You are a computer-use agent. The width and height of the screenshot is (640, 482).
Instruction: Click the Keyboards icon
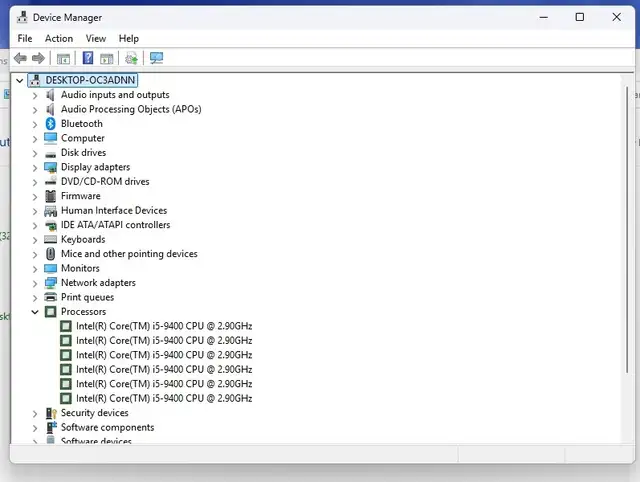pyautogui.click(x=51, y=239)
